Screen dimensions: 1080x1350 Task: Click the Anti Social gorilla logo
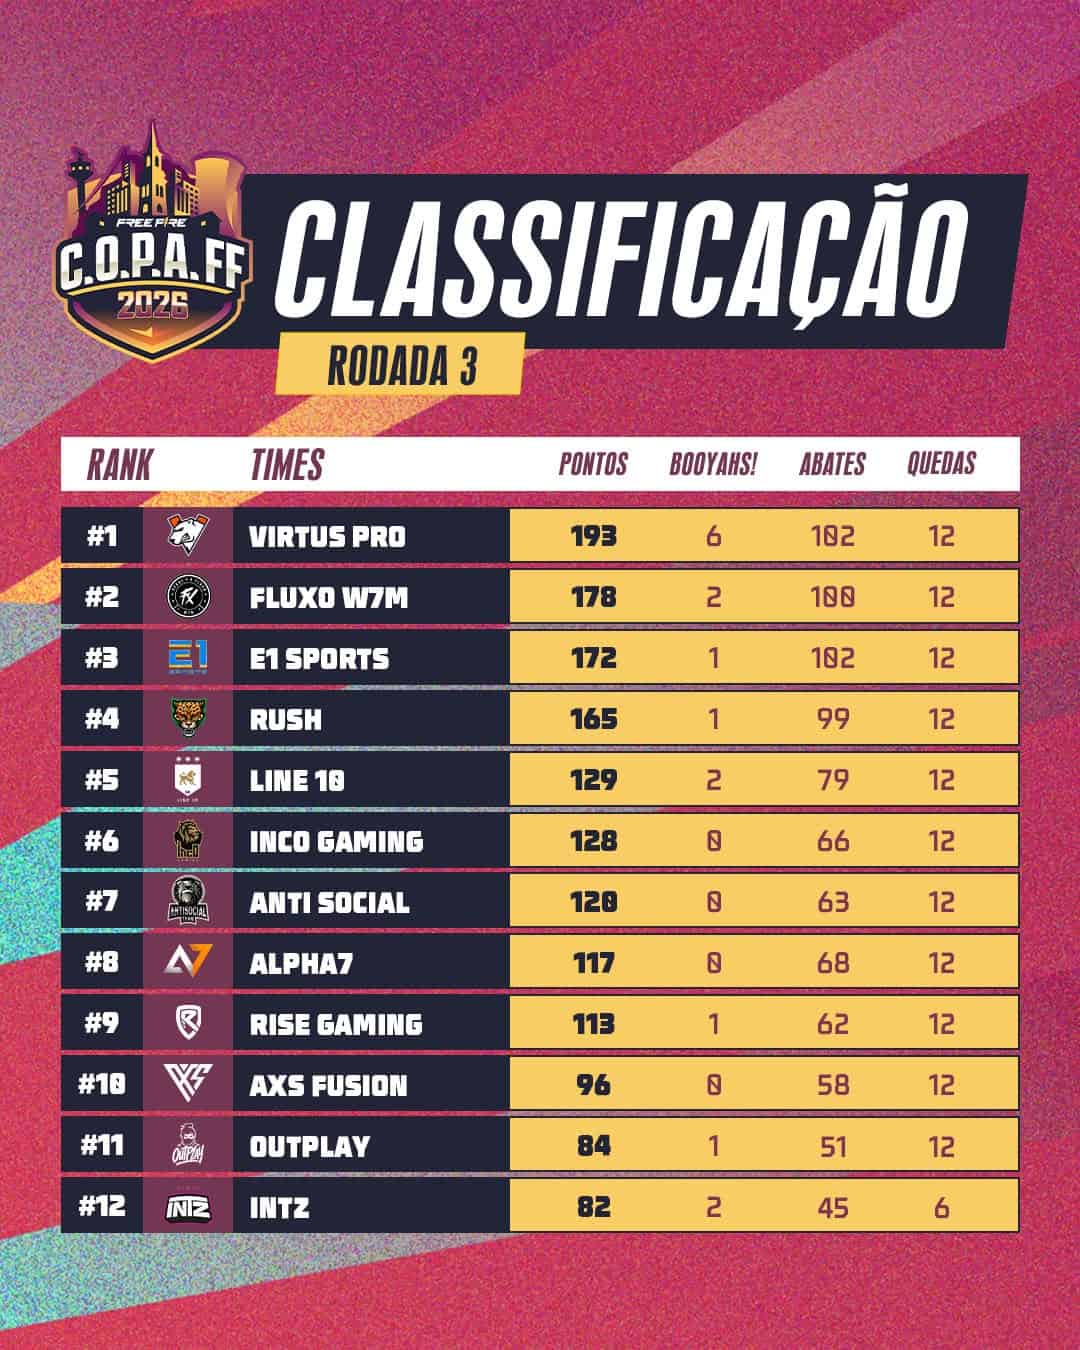tap(187, 901)
